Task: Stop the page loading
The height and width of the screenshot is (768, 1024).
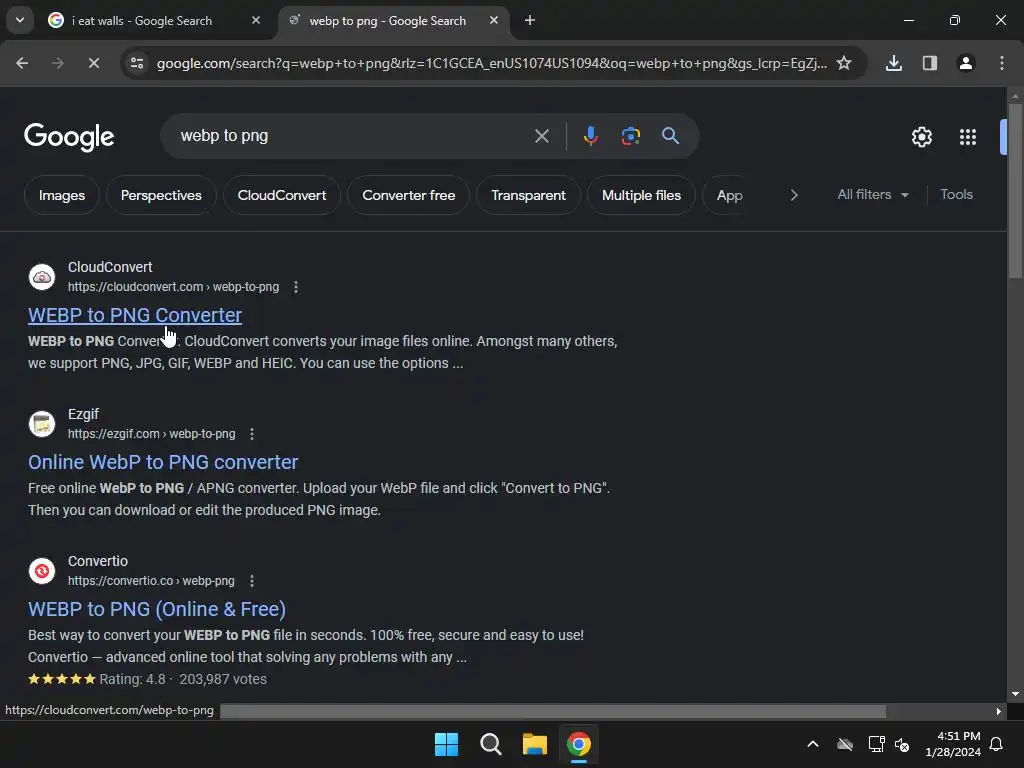Action: [94, 63]
